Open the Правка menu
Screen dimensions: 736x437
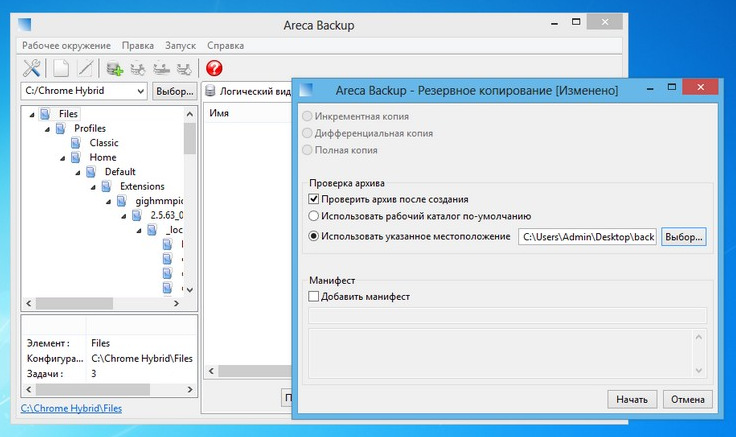[x=138, y=46]
